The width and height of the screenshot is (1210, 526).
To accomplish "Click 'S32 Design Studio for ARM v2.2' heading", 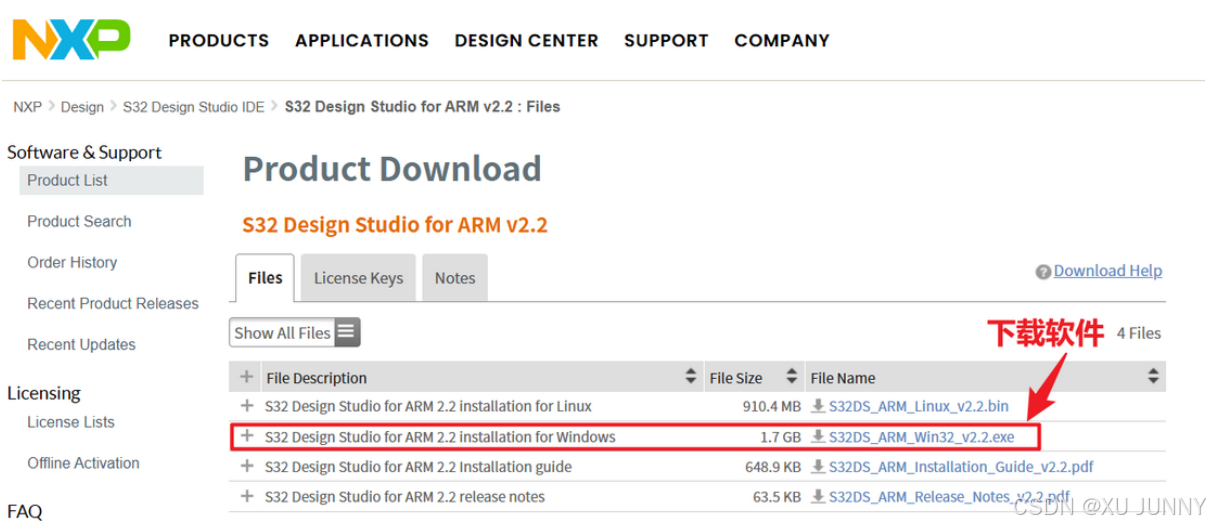I will [395, 225].
